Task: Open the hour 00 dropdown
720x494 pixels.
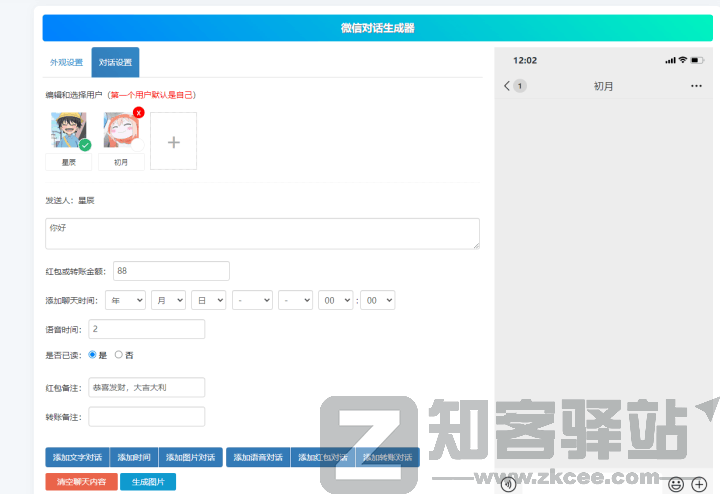Action: coord(336,300)
